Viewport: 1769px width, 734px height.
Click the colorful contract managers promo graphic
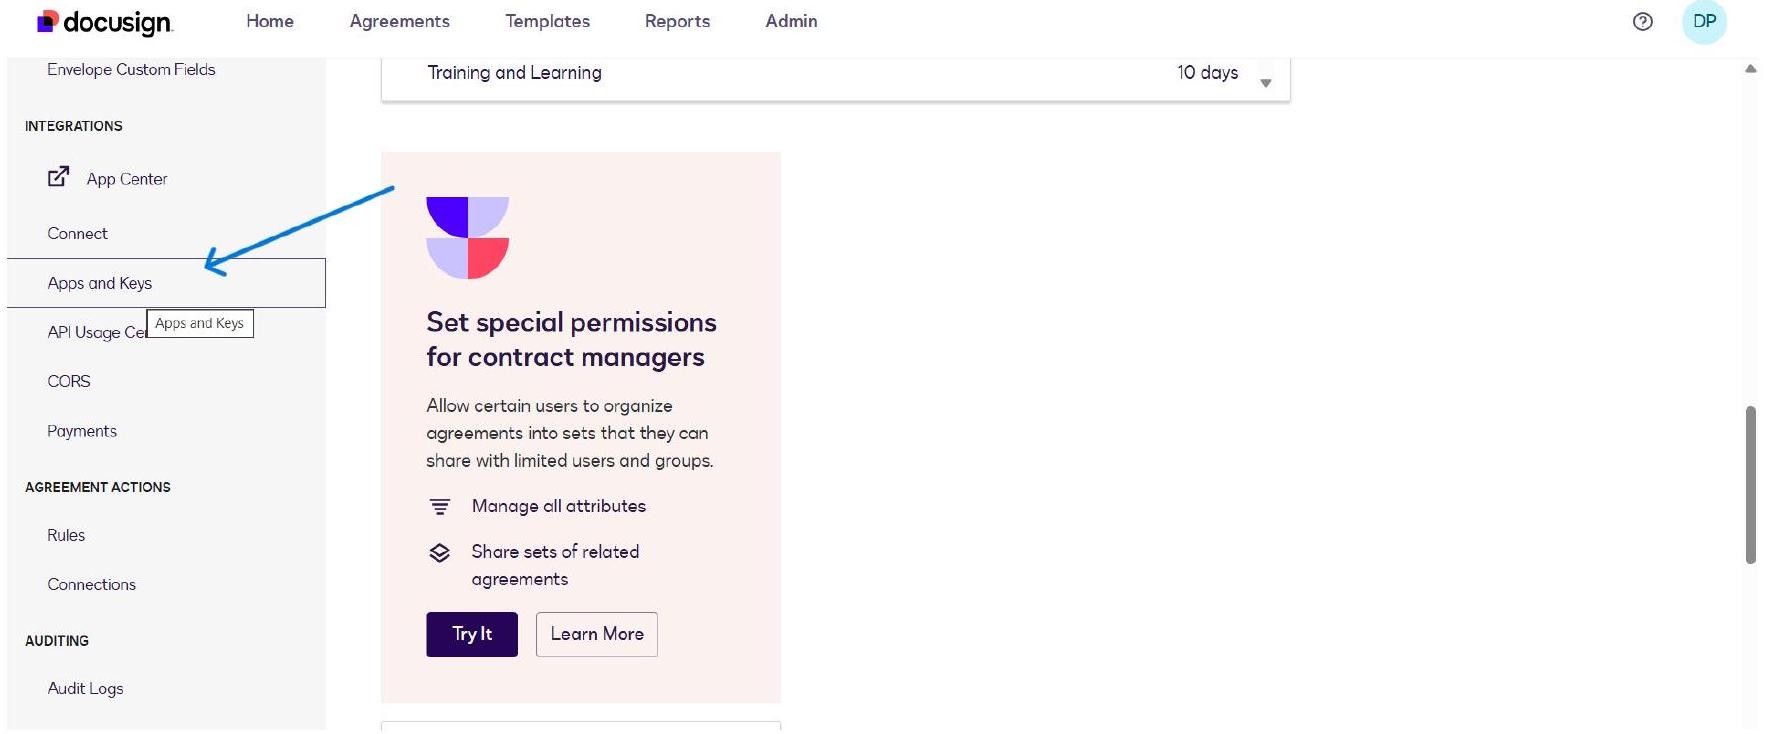click(x=467, y=238)
